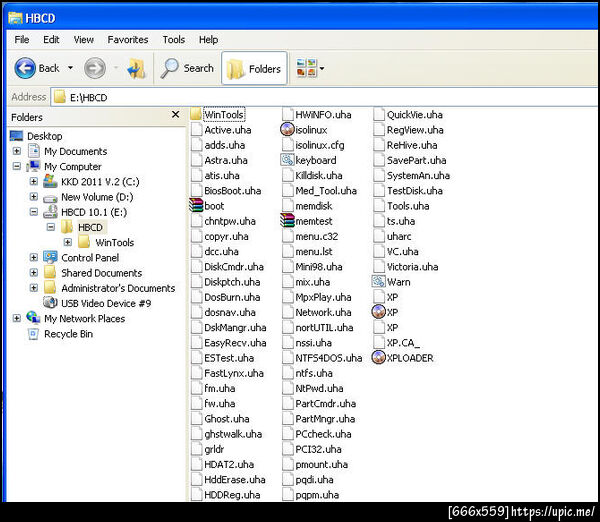Open the Help menu
The height and width of the screenshot is (522, 600).
pyautogui.click(x=208, y=39)
